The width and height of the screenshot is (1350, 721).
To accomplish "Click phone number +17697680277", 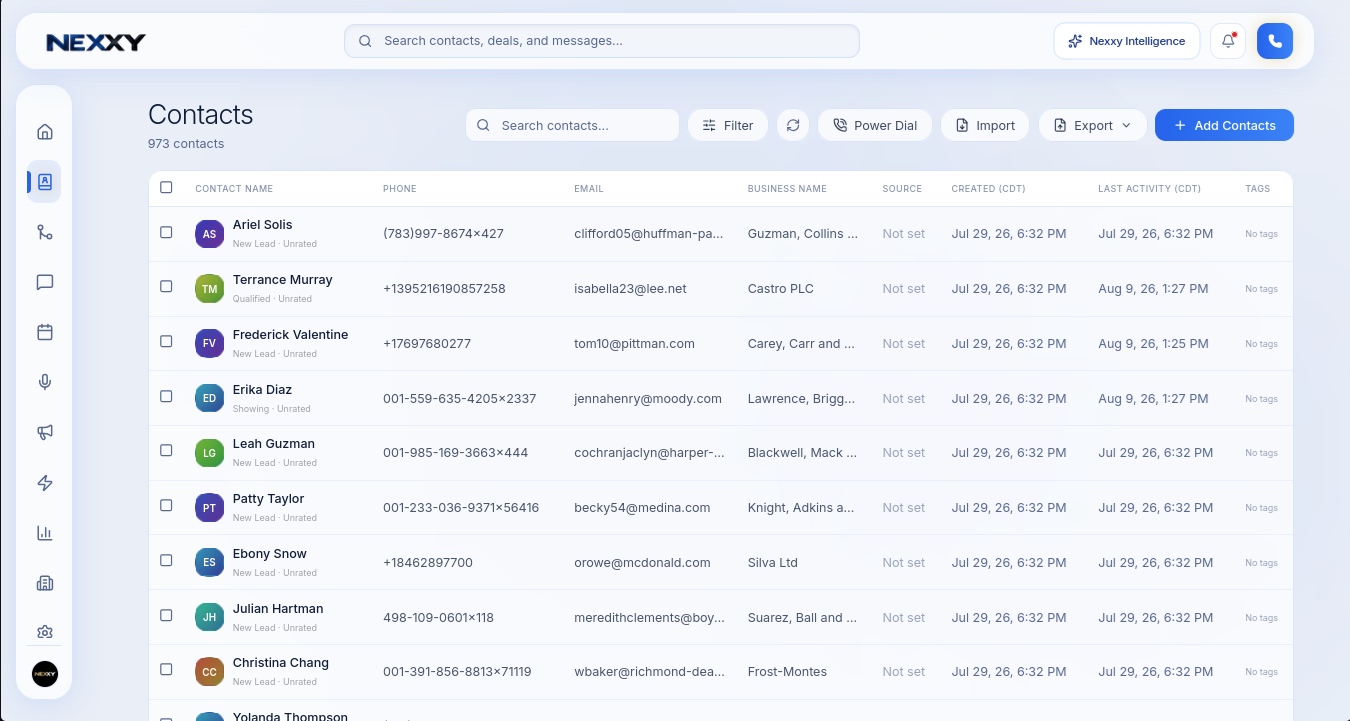I will [x=427, y=344].
